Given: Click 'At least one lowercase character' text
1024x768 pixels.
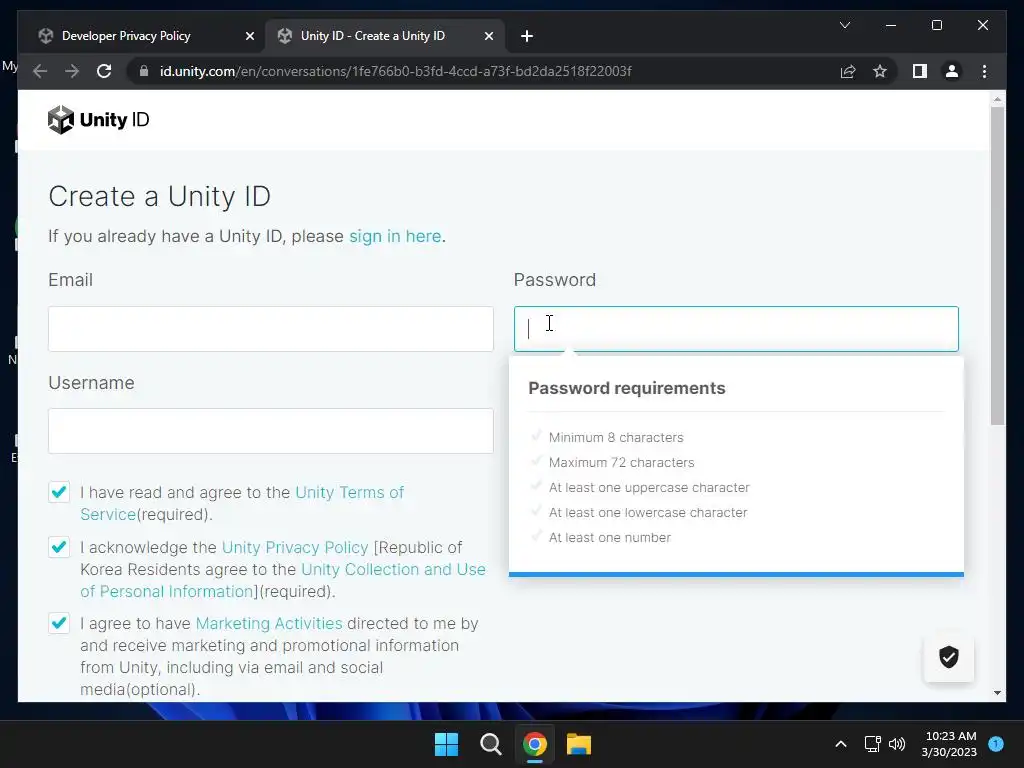Looking at the screenshot, I should (648, 513).
